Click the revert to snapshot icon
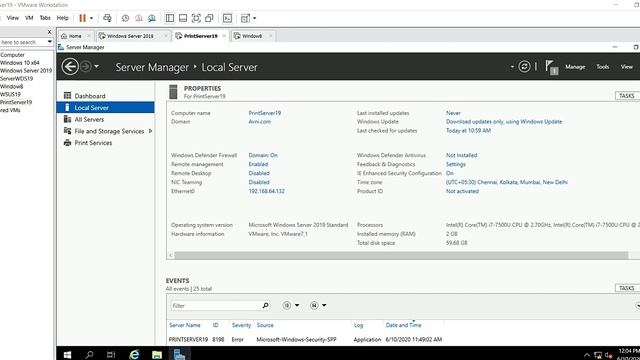Viewport: 640px width, 360px height. coord(139,18)
